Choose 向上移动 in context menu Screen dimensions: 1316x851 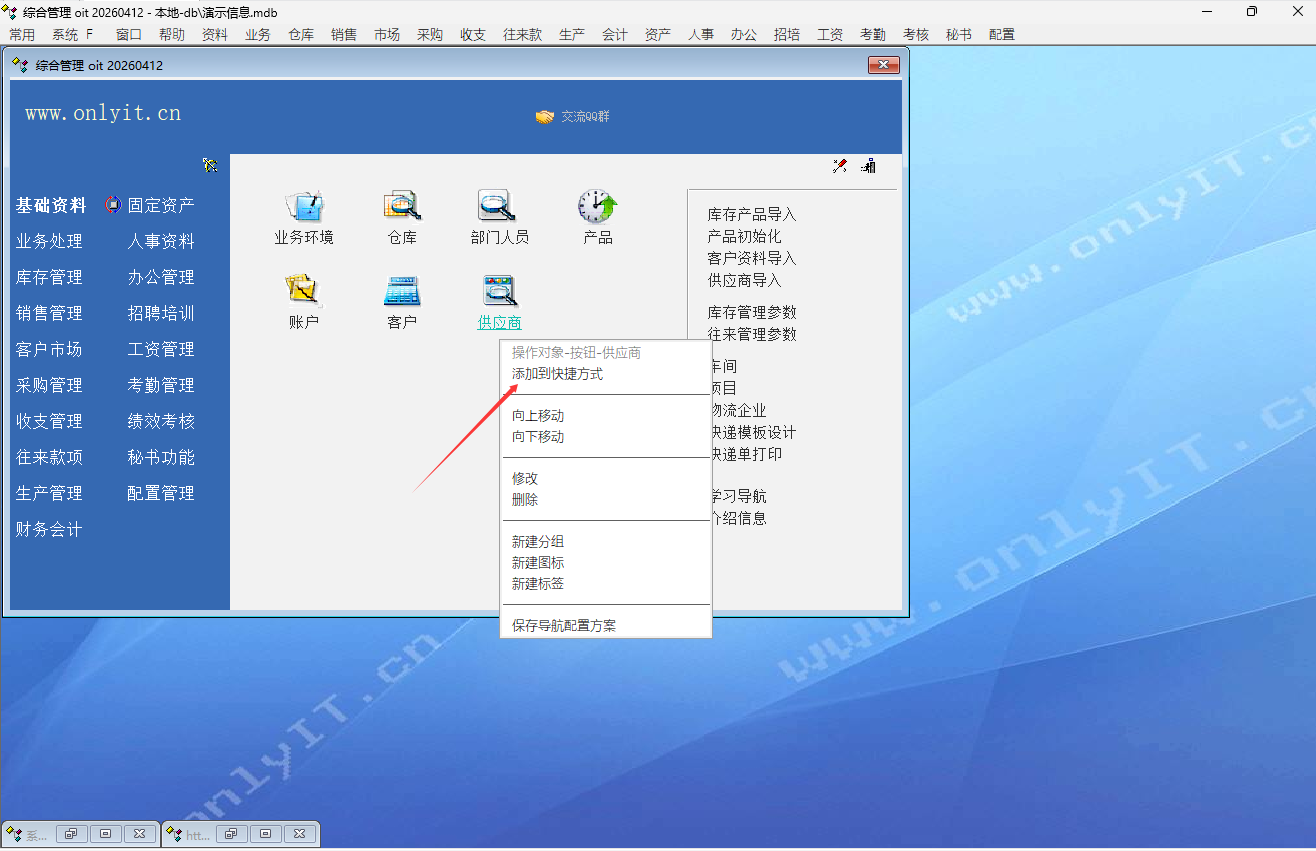pyautogui.click(x=538, y=416)
